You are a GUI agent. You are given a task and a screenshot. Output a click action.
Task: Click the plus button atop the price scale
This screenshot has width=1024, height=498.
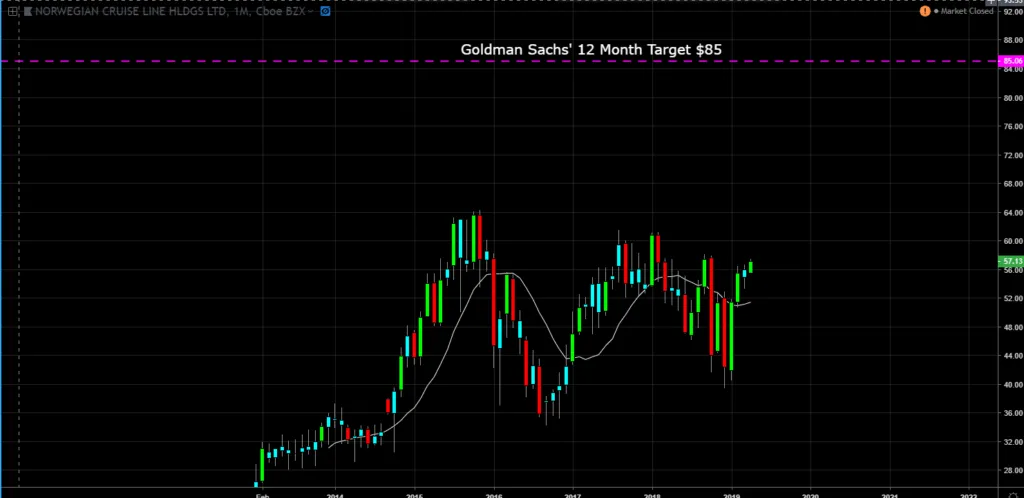[991, 3]
